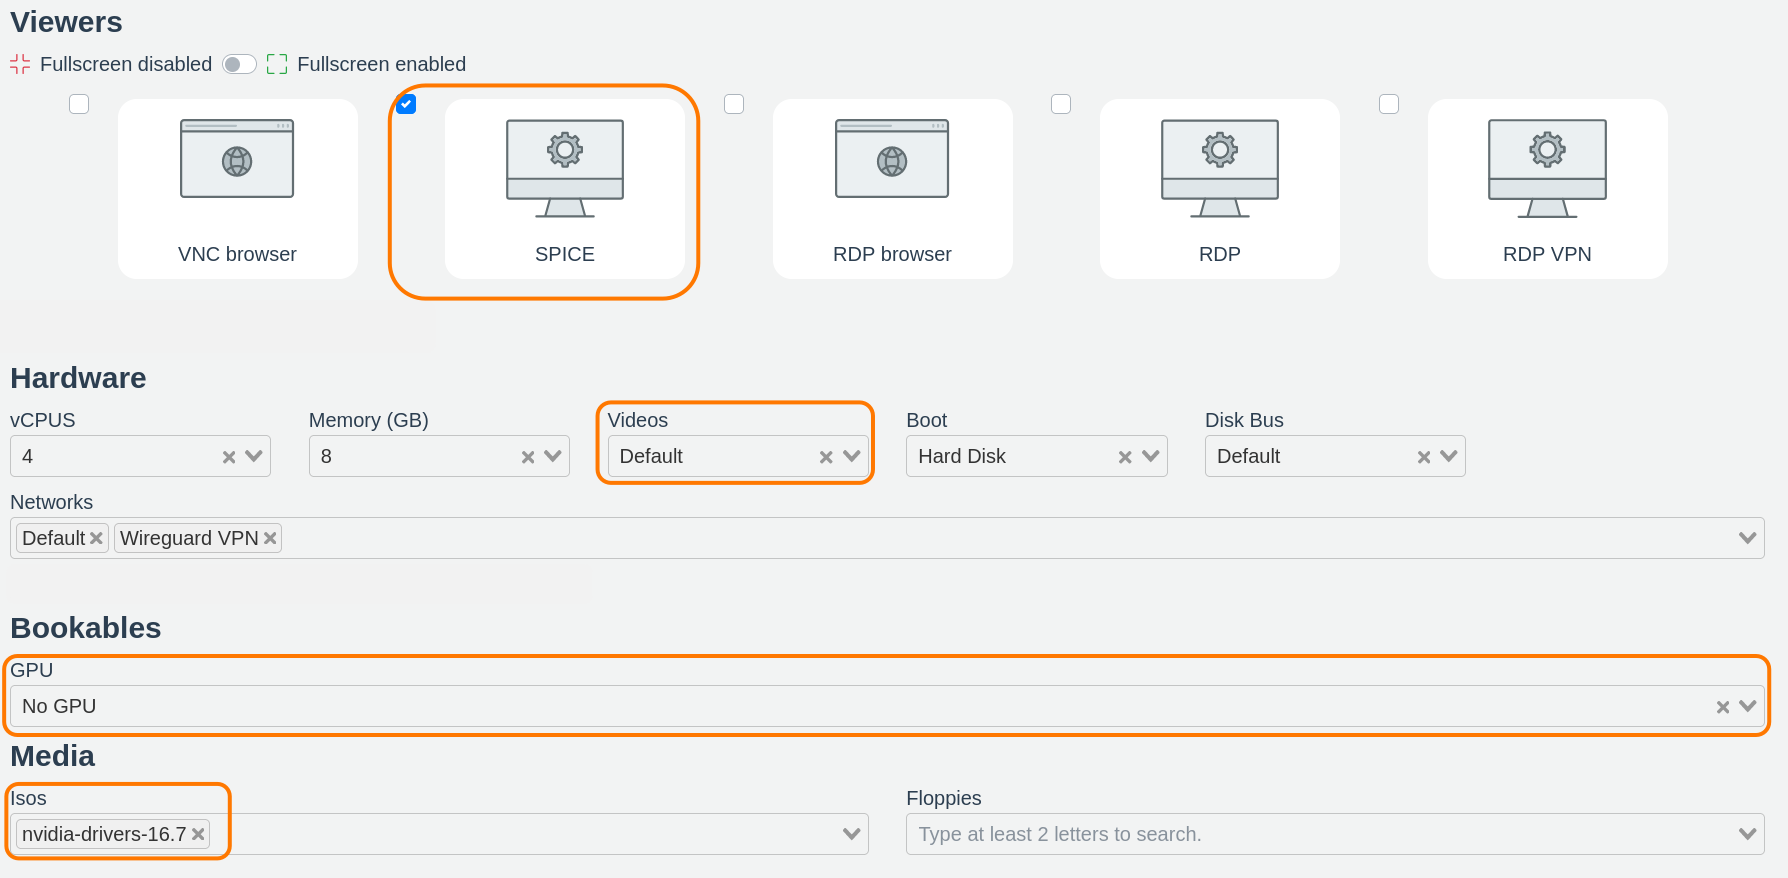This screenshot has height=878, width=1788.
Task: Click the Floppies search field
Action: click(1320, 834)
